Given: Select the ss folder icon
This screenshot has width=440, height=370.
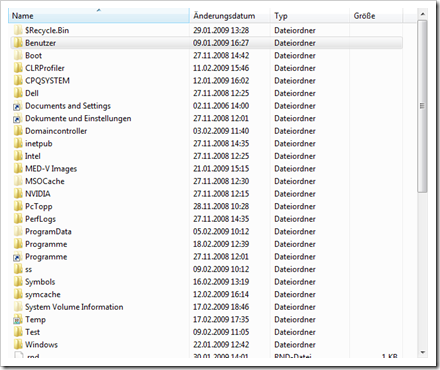Looking at the screenshot, I should (18, 269).
